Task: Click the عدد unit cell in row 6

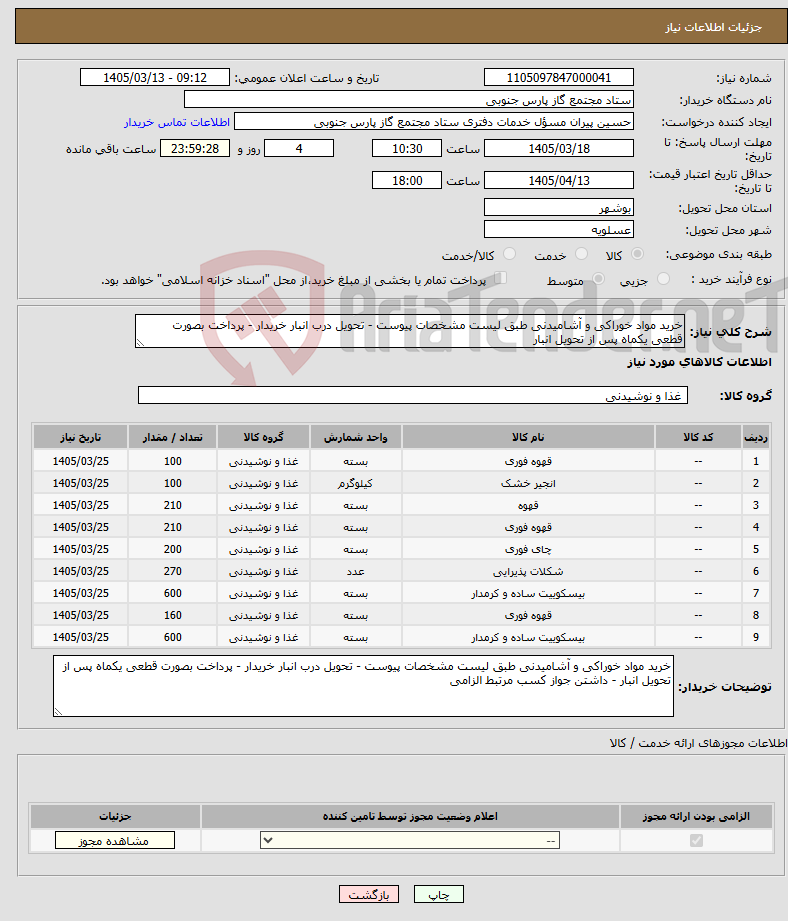Action: pyautogui.click(x=355, y=572)
